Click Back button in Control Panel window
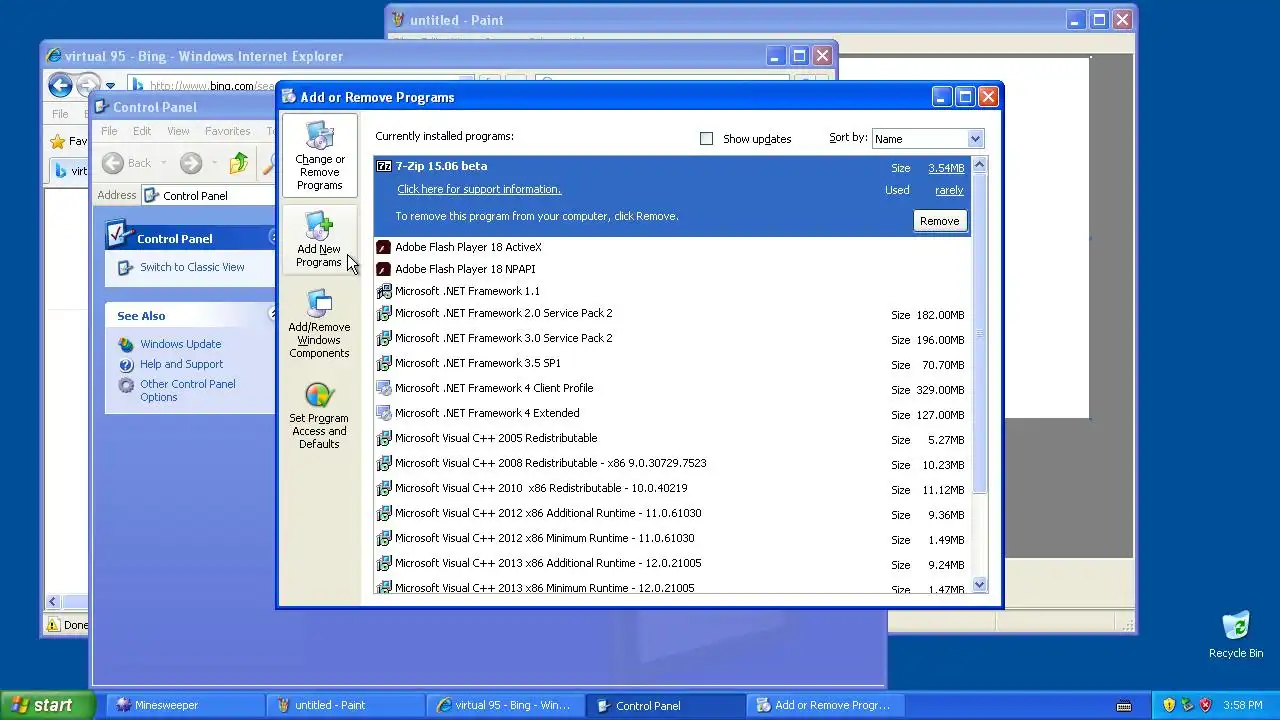This screenshot has height=720, width=1280. 127,163
